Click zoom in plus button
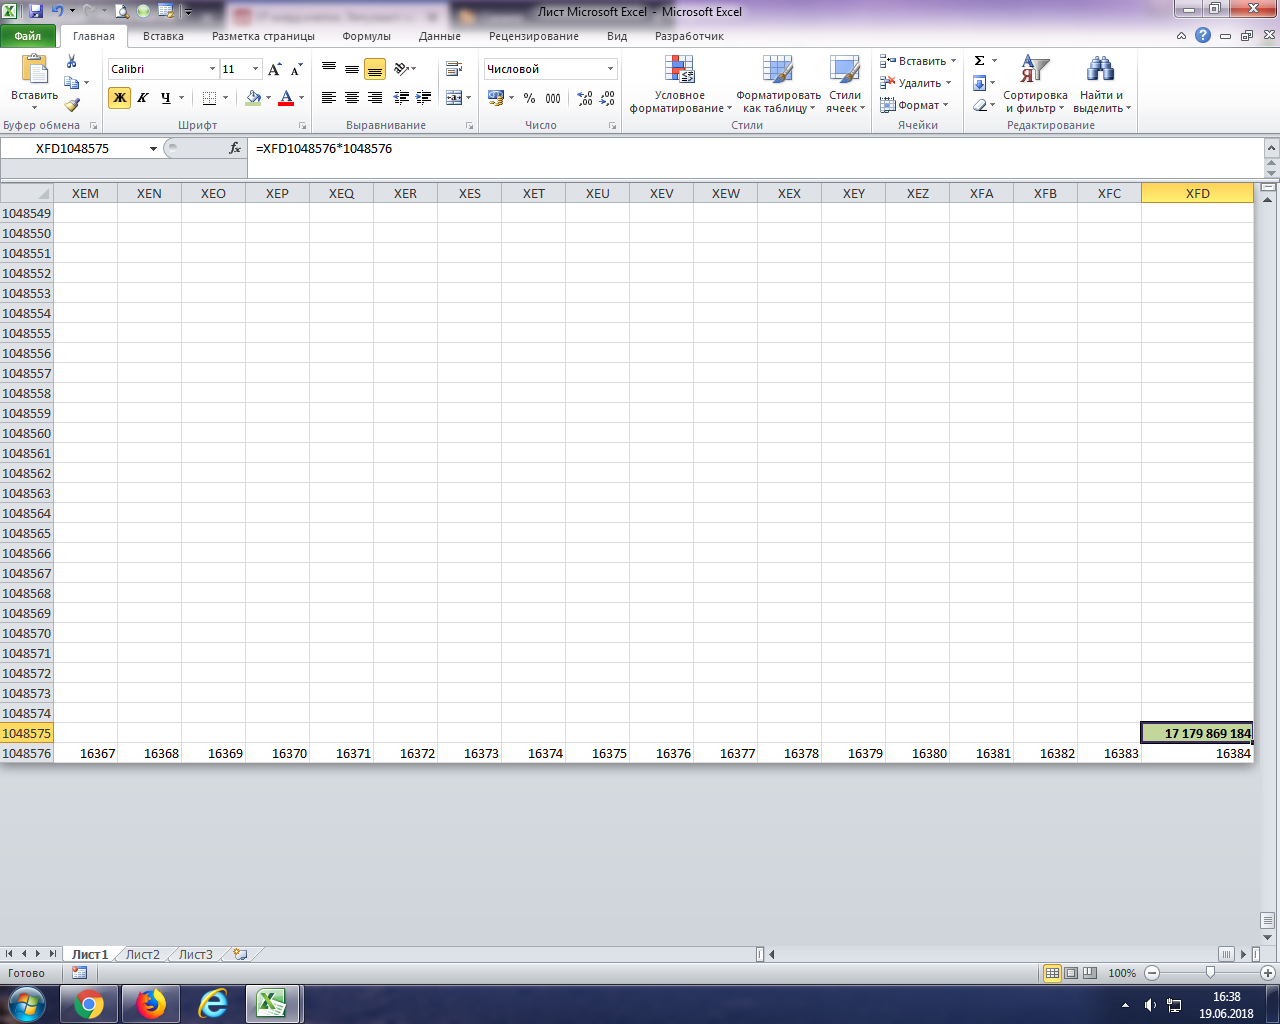This screenshot has height=1024, width=1280. [1269, 973]
